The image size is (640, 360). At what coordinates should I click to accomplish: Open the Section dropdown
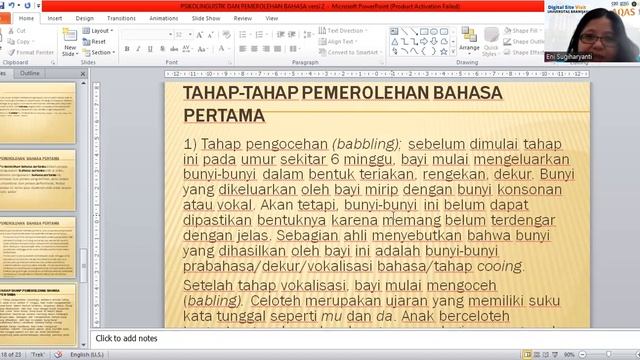click(99, 52)
